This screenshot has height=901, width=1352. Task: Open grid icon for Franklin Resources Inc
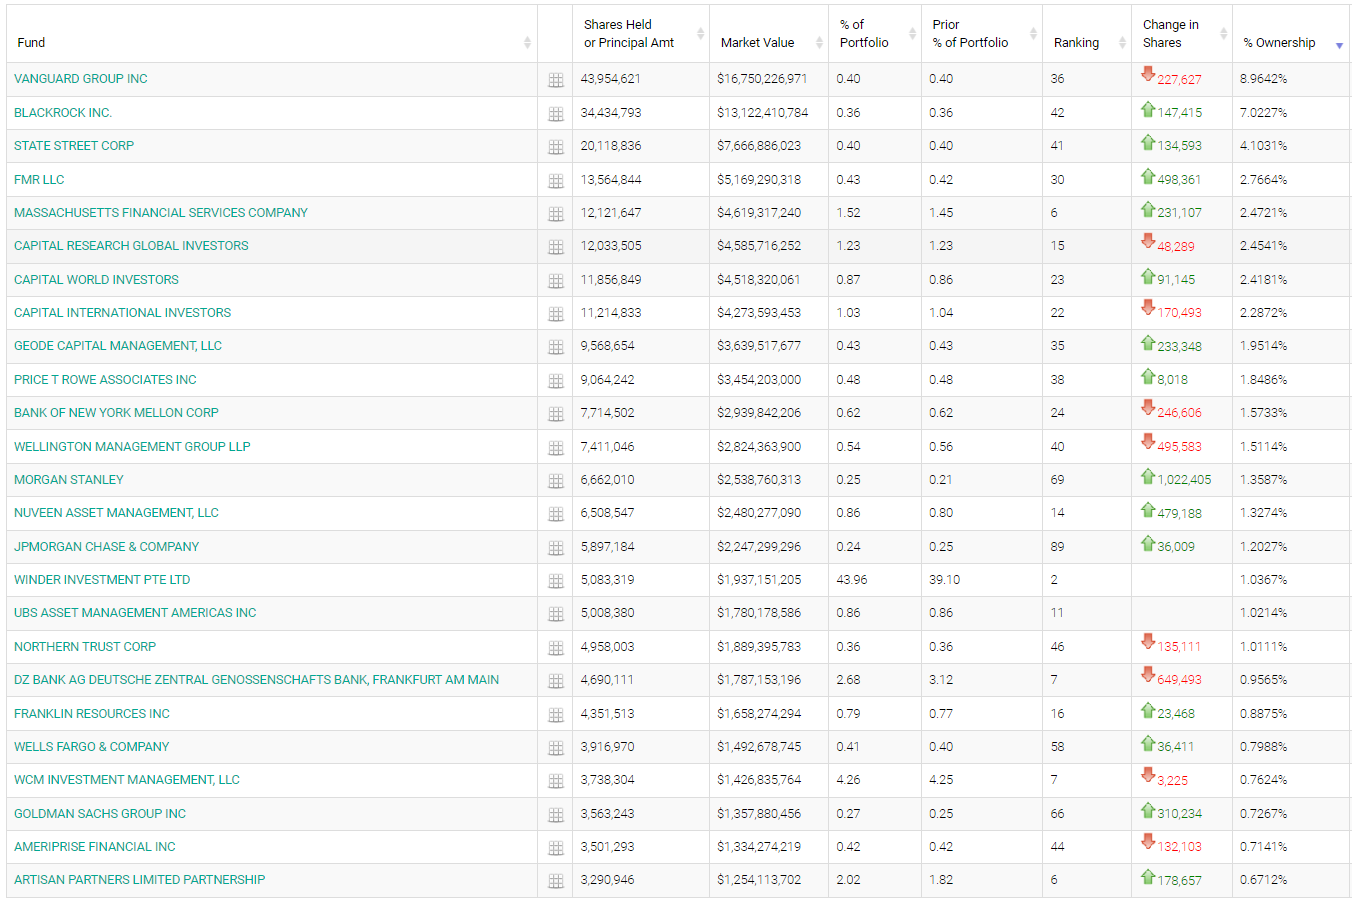tap(556, 715)
